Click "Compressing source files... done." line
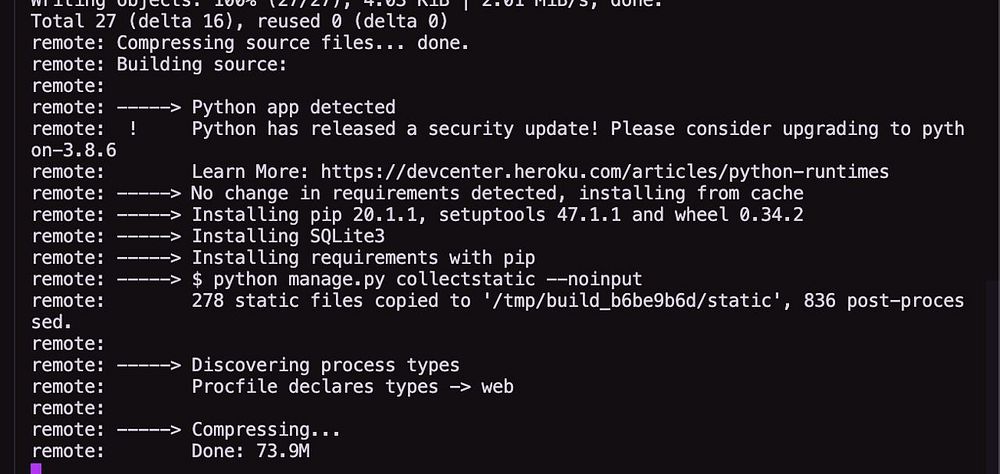 coord(293,43)
